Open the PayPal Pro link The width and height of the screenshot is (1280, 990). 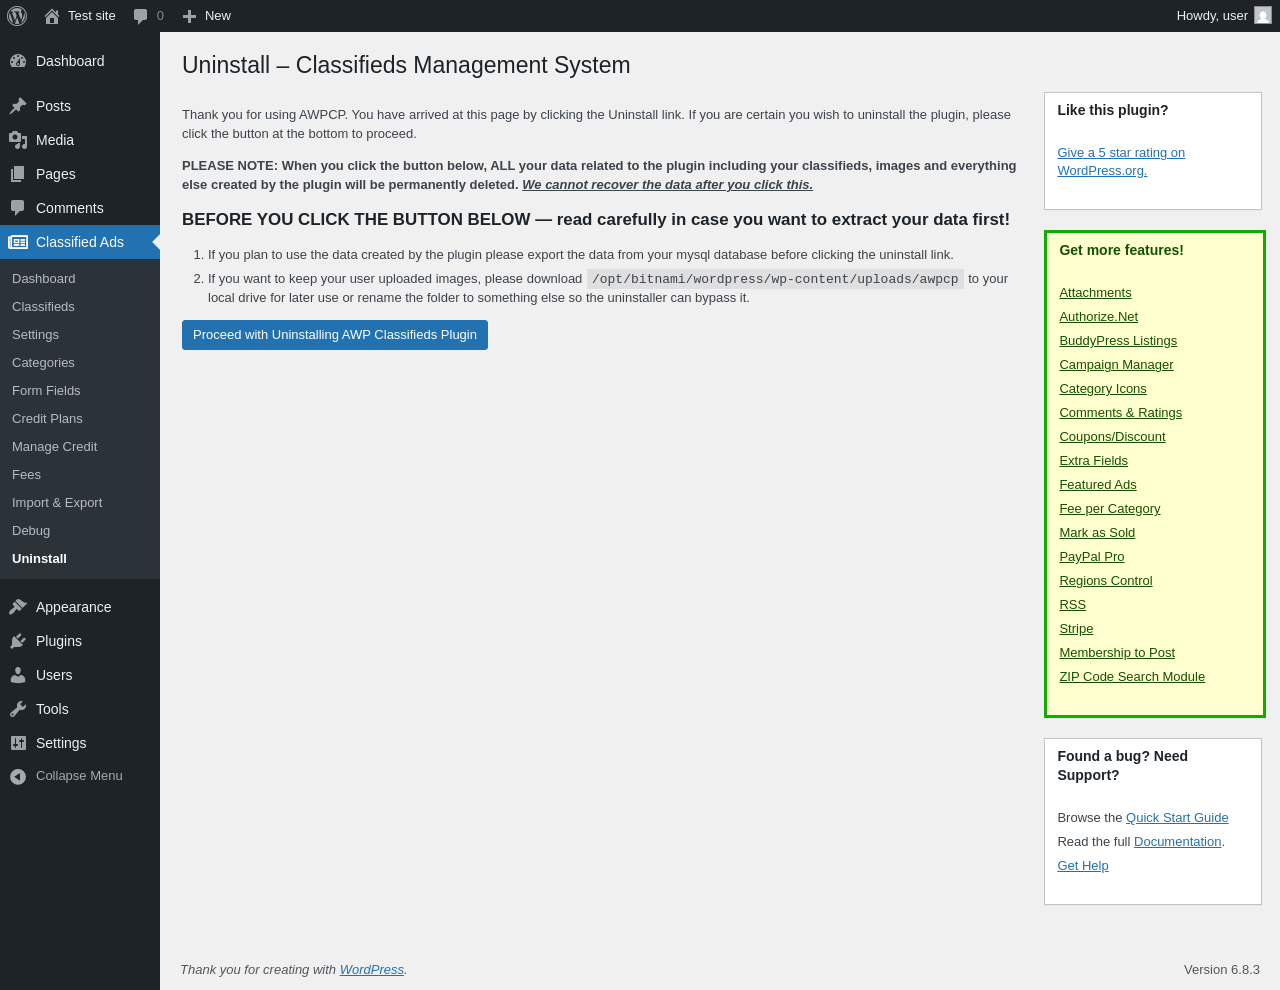click(1091, 557)
